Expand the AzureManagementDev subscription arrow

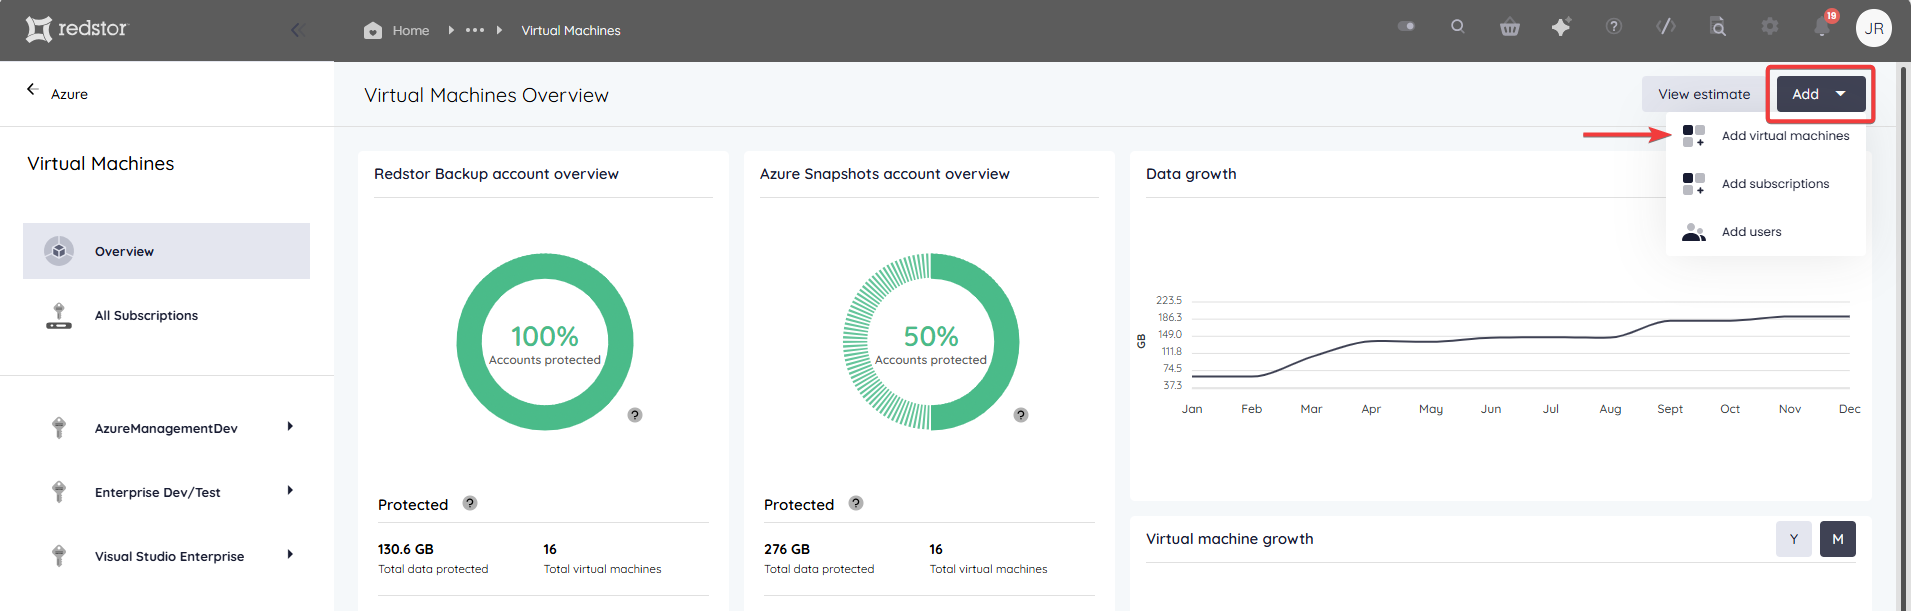click(290, 427)
